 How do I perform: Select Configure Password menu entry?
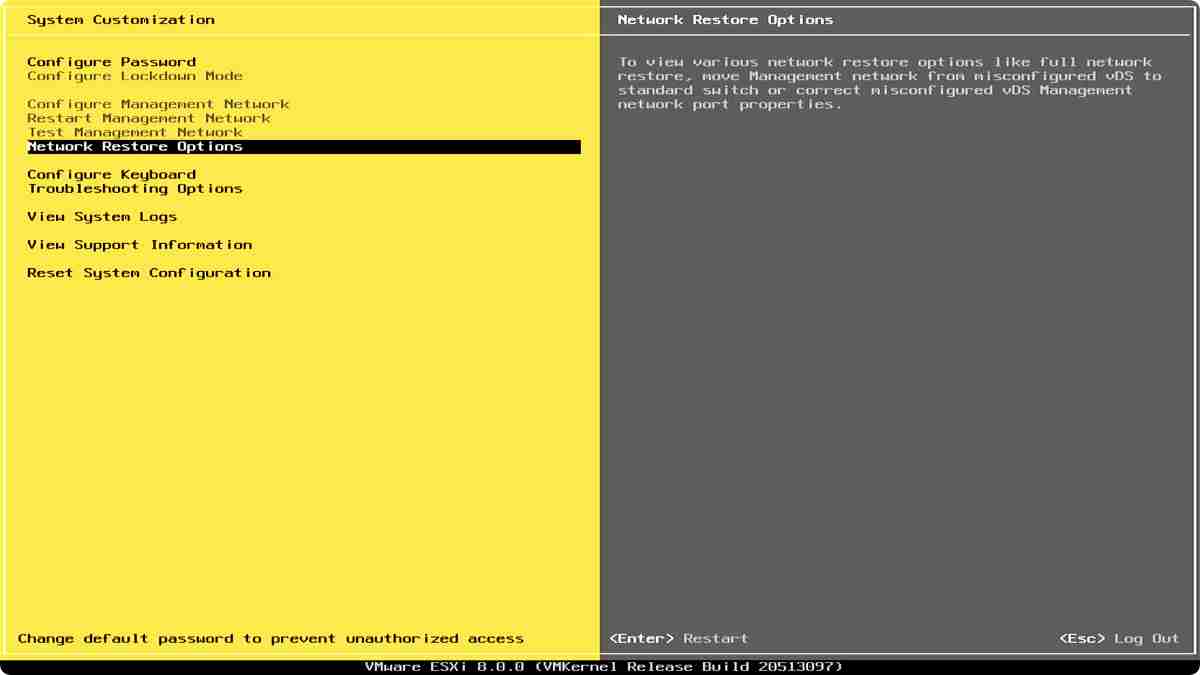point(111,62)
